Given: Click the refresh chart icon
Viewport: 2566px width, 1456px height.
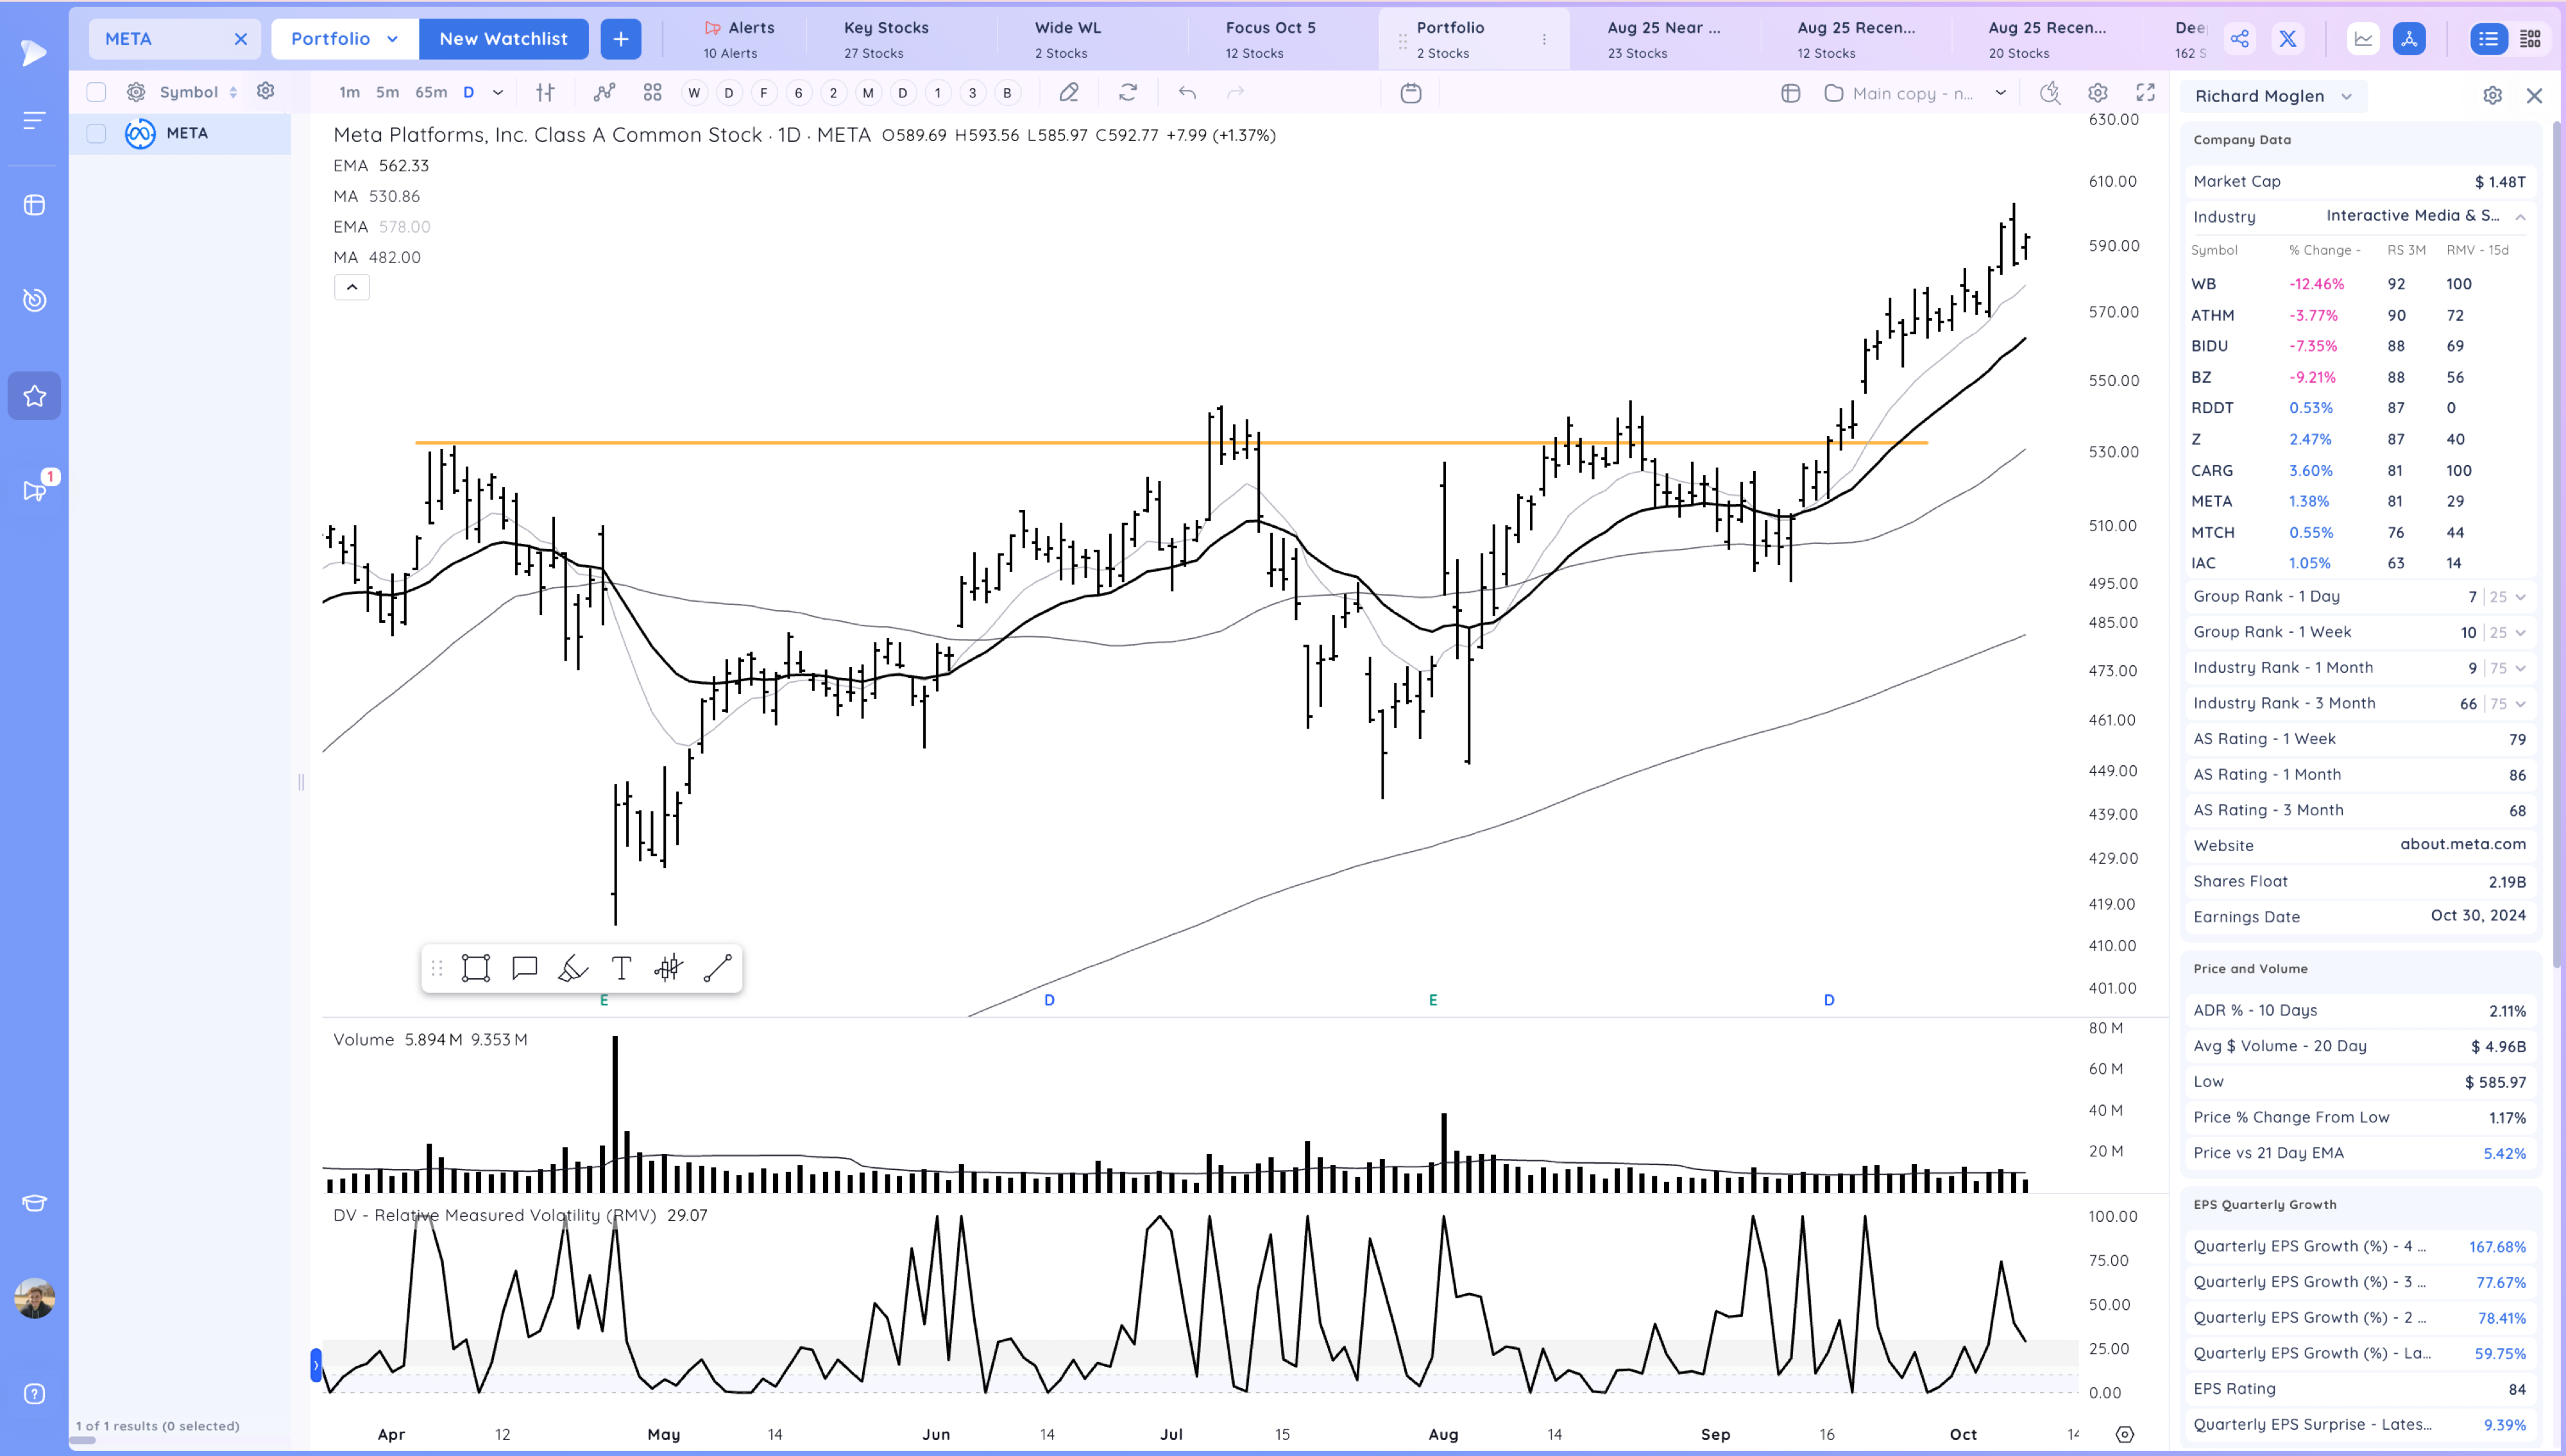Looking at the screenshot, I should [1127, 93].
